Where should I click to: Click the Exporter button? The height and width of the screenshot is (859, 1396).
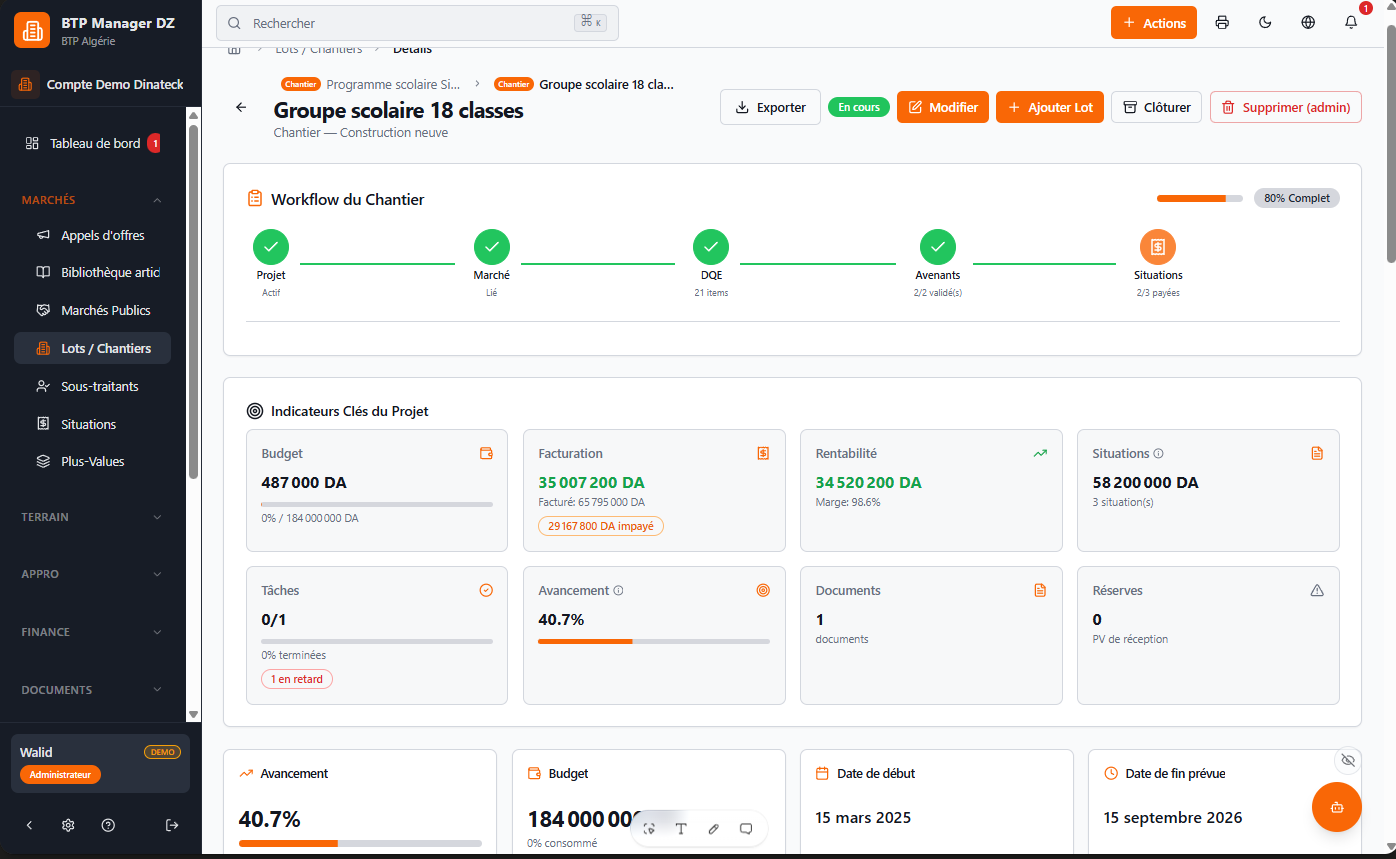pos(770,107)
